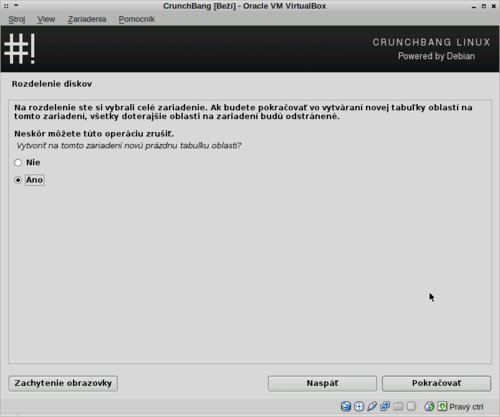This screenshot has width=500, height=417.
Task: Click the keyboard capture host-key icon
Action: [442, 406]
